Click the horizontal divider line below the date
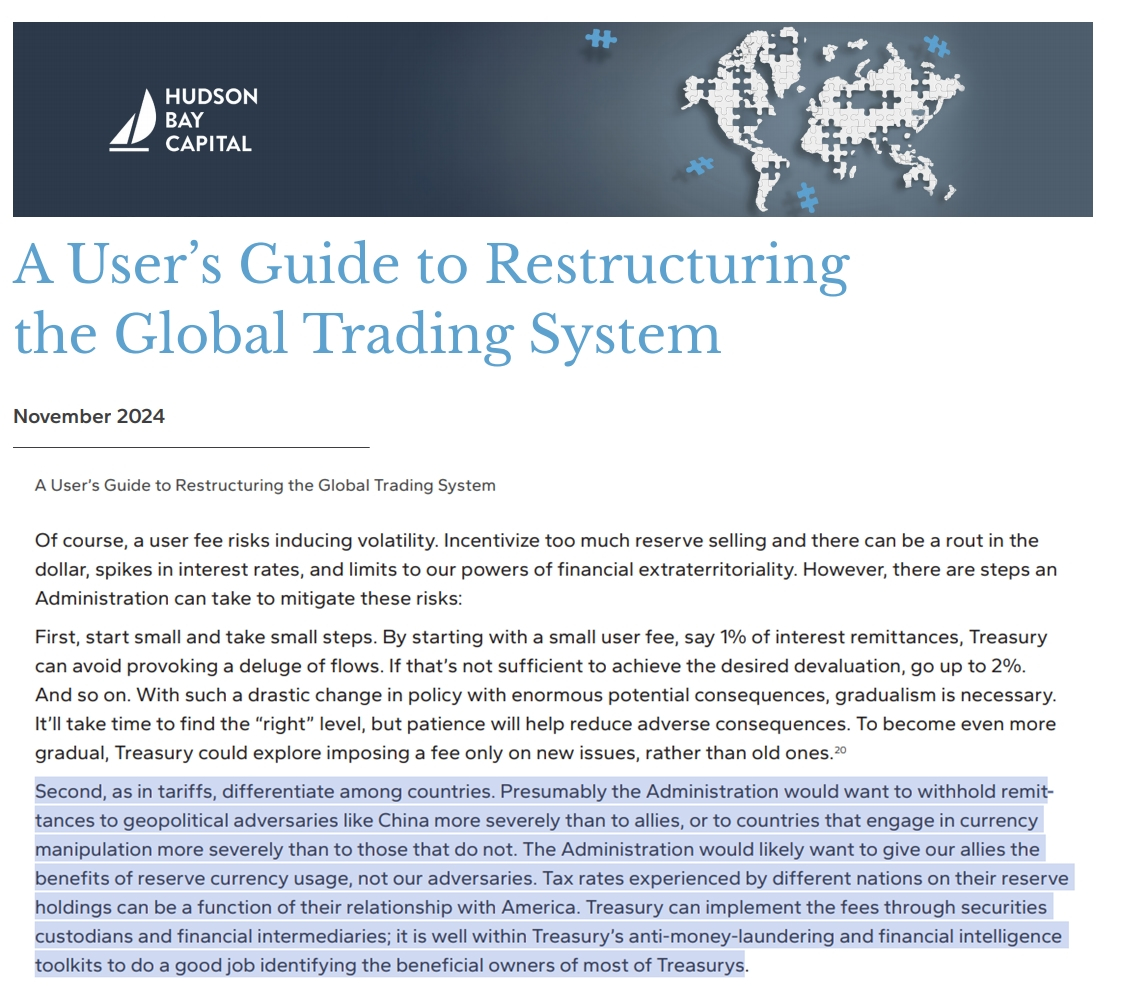 pos(191,448)
